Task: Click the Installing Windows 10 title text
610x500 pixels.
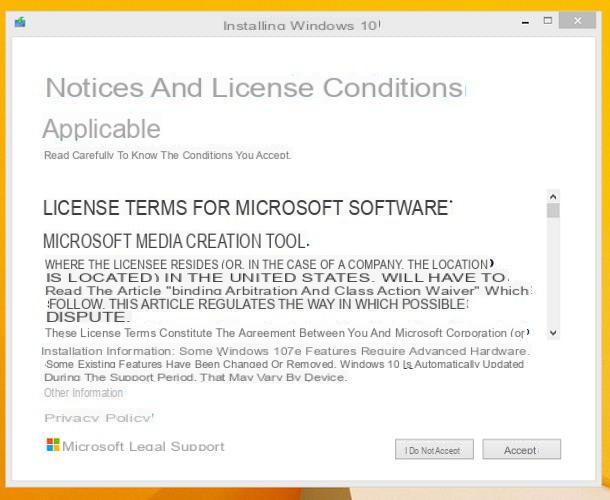Action: 301,26
